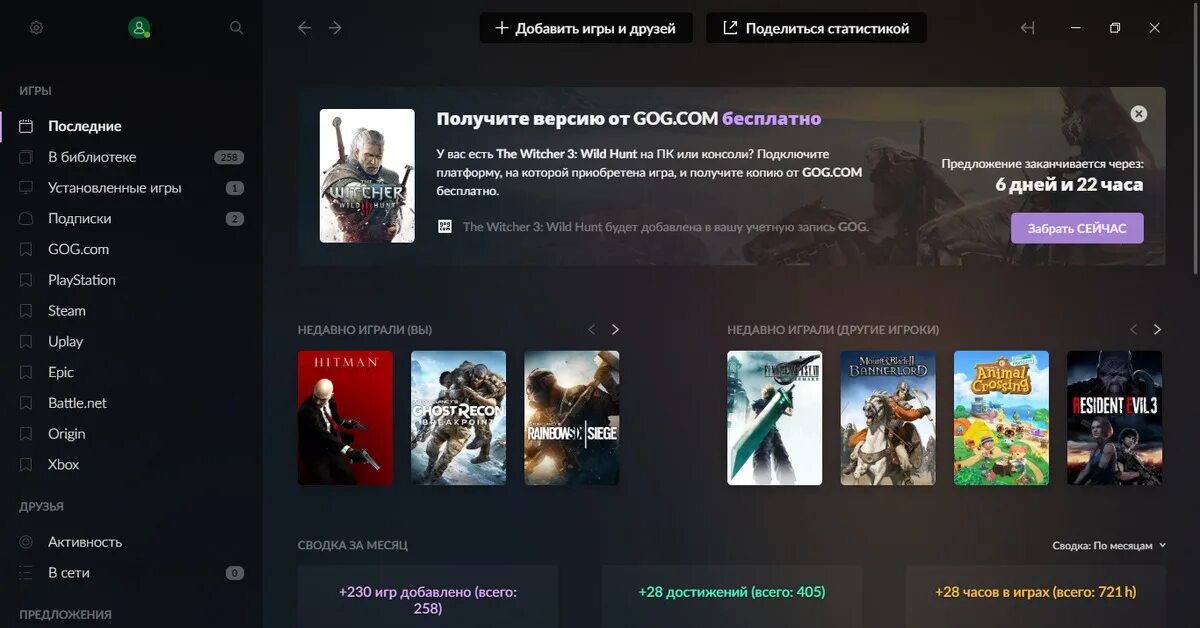Click the share icon on Поделиться статистикой

tap(730, 28)
